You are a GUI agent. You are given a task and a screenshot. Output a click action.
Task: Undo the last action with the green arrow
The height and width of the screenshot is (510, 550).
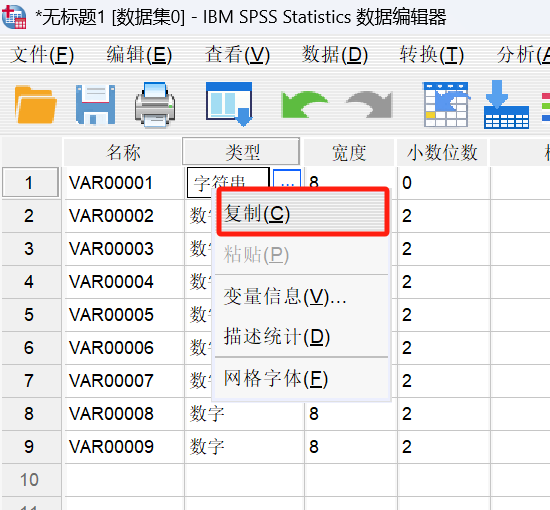pyautogui.click(x=304, y=105)
